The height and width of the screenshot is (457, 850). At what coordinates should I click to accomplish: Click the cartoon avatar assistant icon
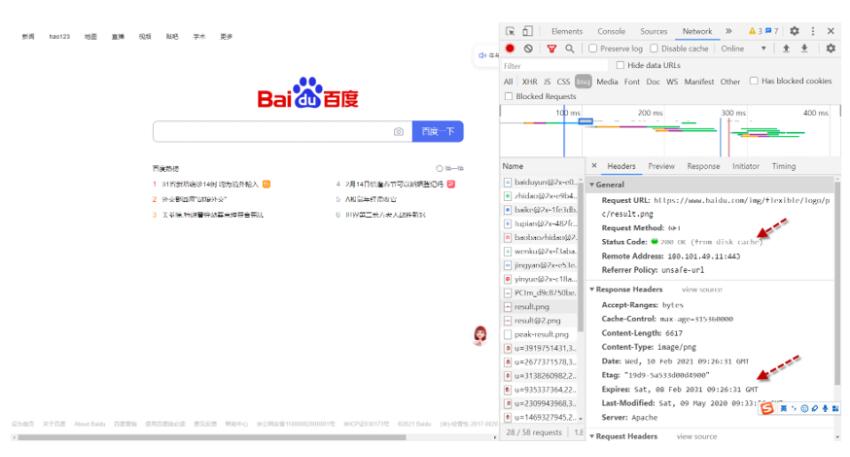[x=480, y=335]
